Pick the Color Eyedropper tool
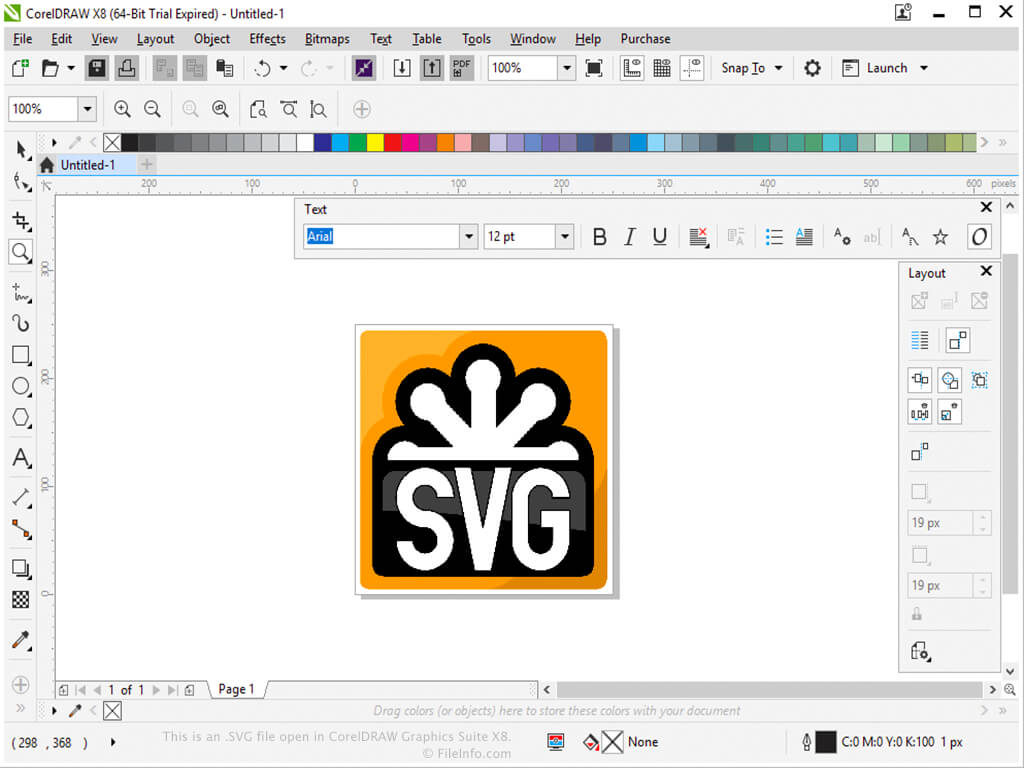The image size is (1024, 768). point(21,641)
